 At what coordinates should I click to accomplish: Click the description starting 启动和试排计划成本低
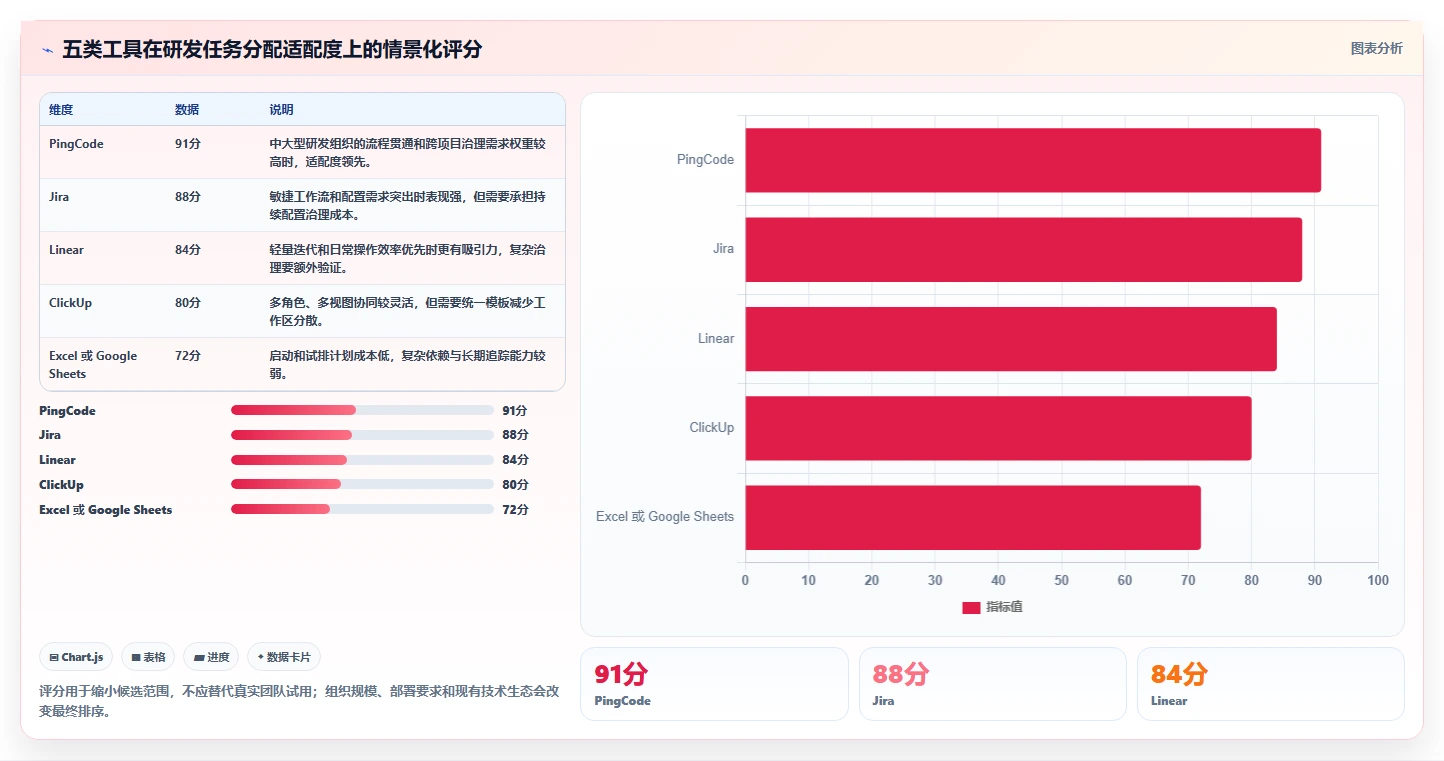coord(408,365)
